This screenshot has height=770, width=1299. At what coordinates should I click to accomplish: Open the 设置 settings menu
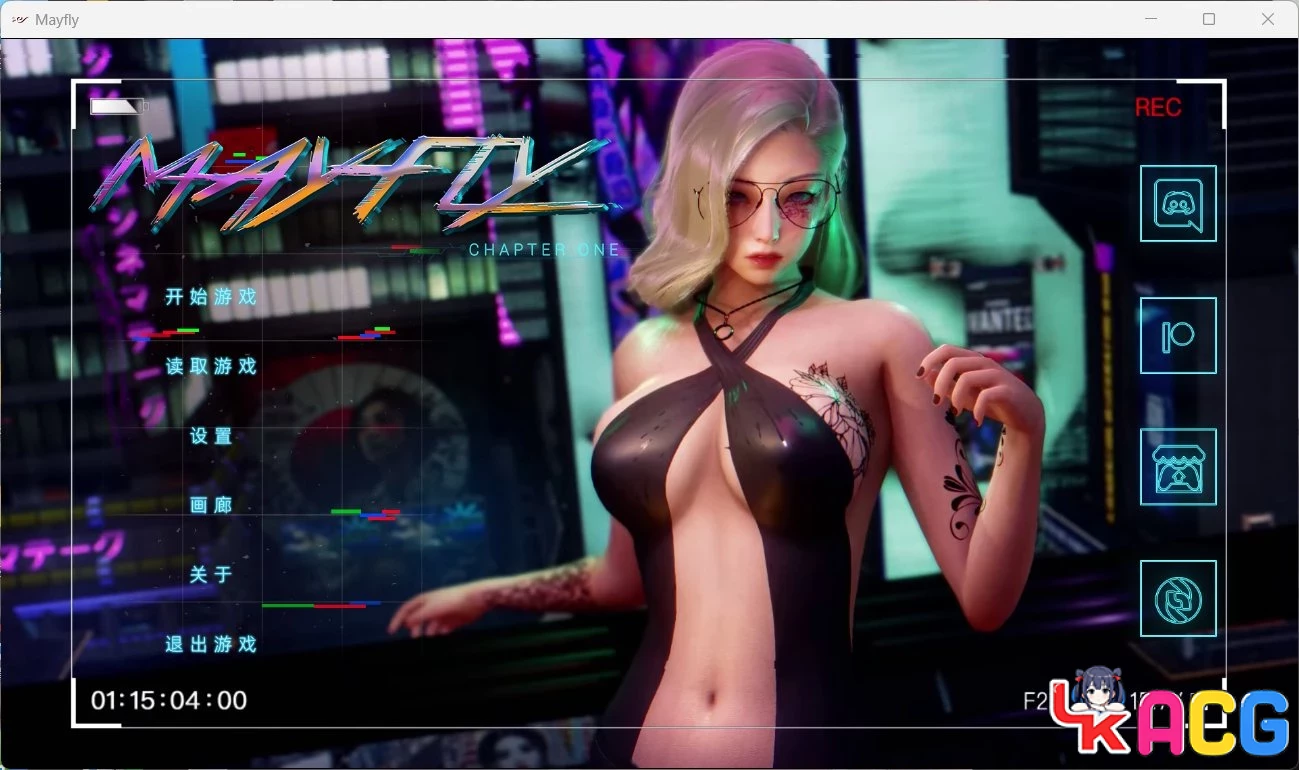click(211, 436)
